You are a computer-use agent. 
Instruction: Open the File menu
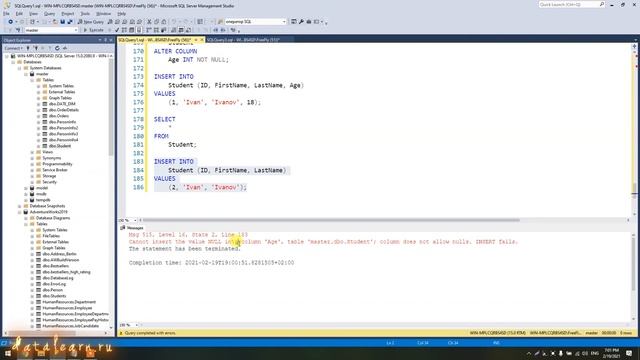click(x=7, y=13)
